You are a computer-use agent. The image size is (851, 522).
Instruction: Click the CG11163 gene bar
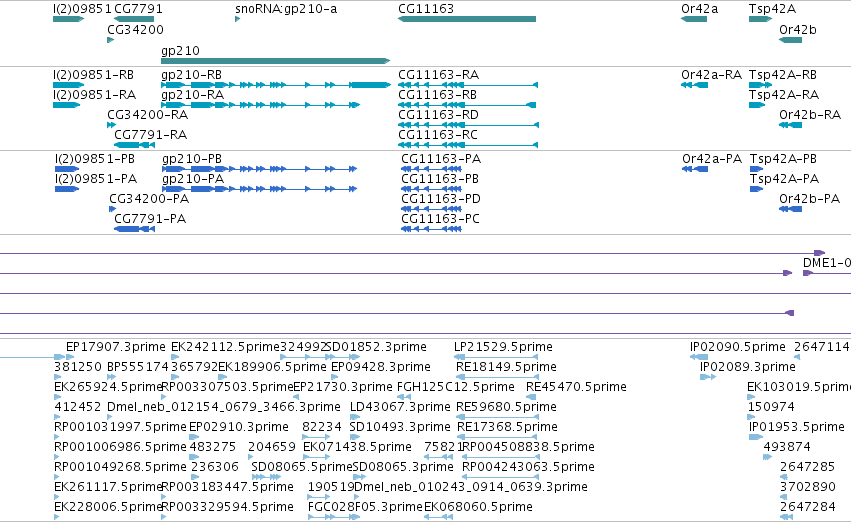pyautogui.click(x=467, y=19)
